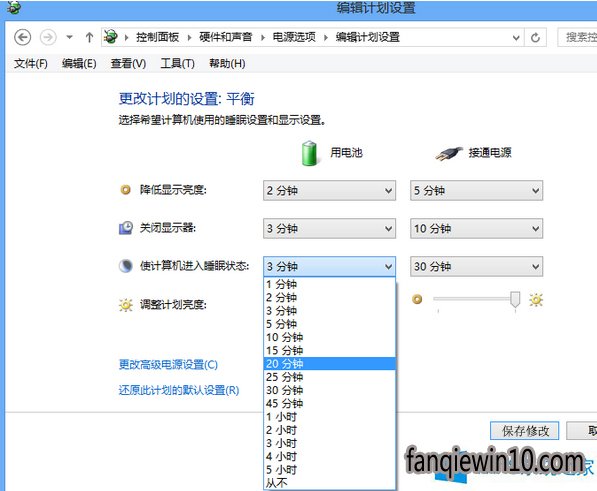The width and height of the screenshot is (597, 491).
Task: Select 1 小时 from the sleep options
Action: coord(330,417)
